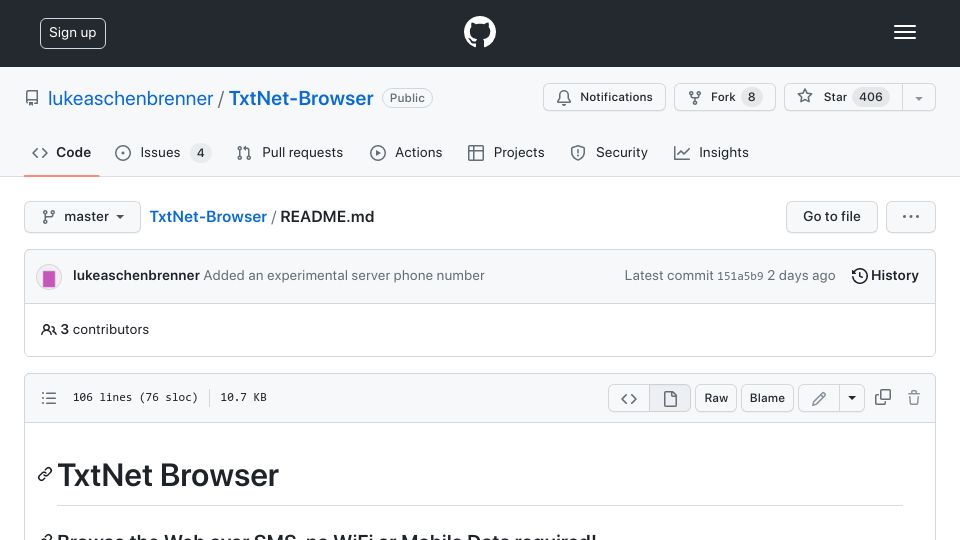Fork the repository
Screen dimensions: 960x540
725,97
